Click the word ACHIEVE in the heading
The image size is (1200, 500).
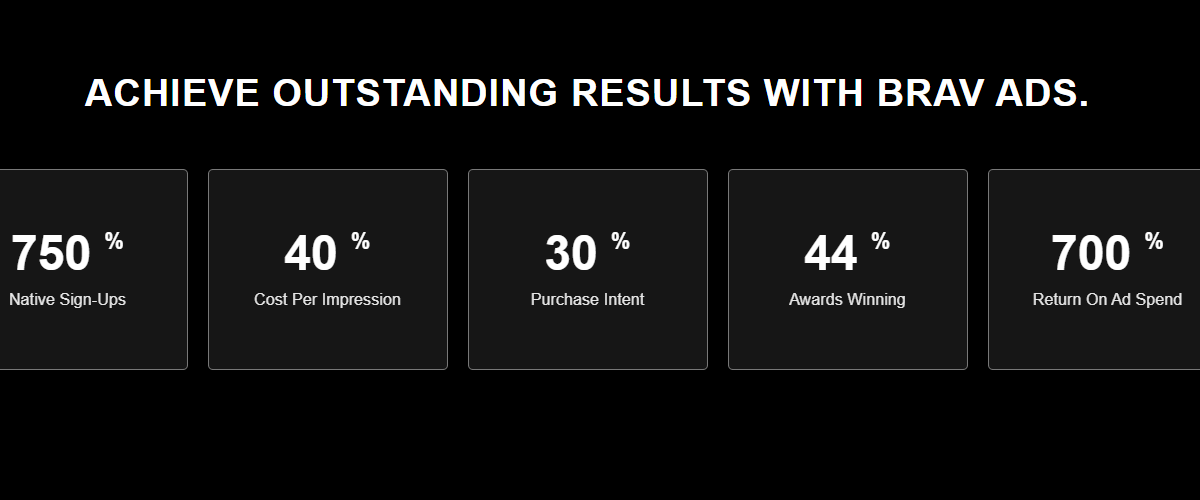coord(172,93)
